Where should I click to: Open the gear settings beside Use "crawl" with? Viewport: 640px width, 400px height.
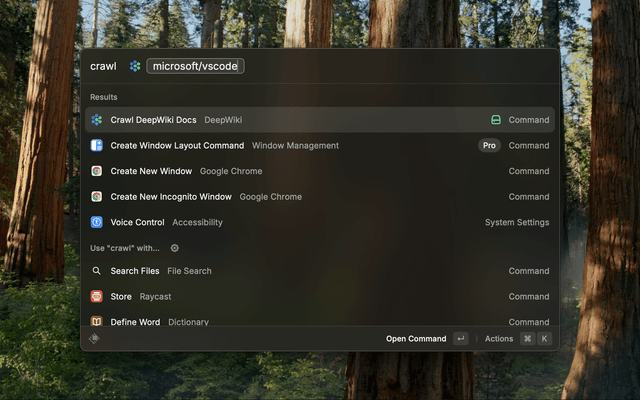pos(174,248)
